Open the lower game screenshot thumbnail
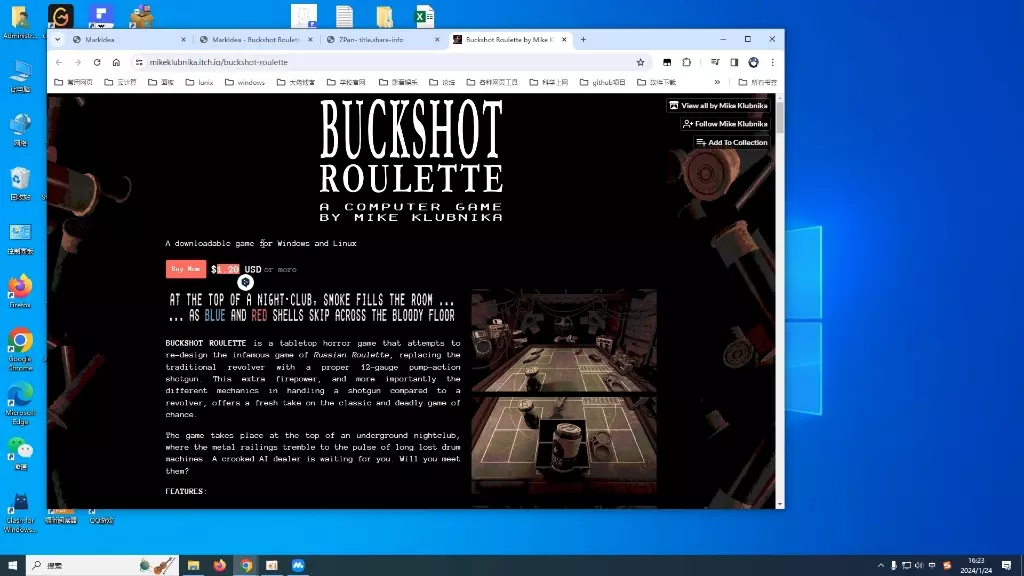This screenshot has width=1024, height=576. coord(564,445)
